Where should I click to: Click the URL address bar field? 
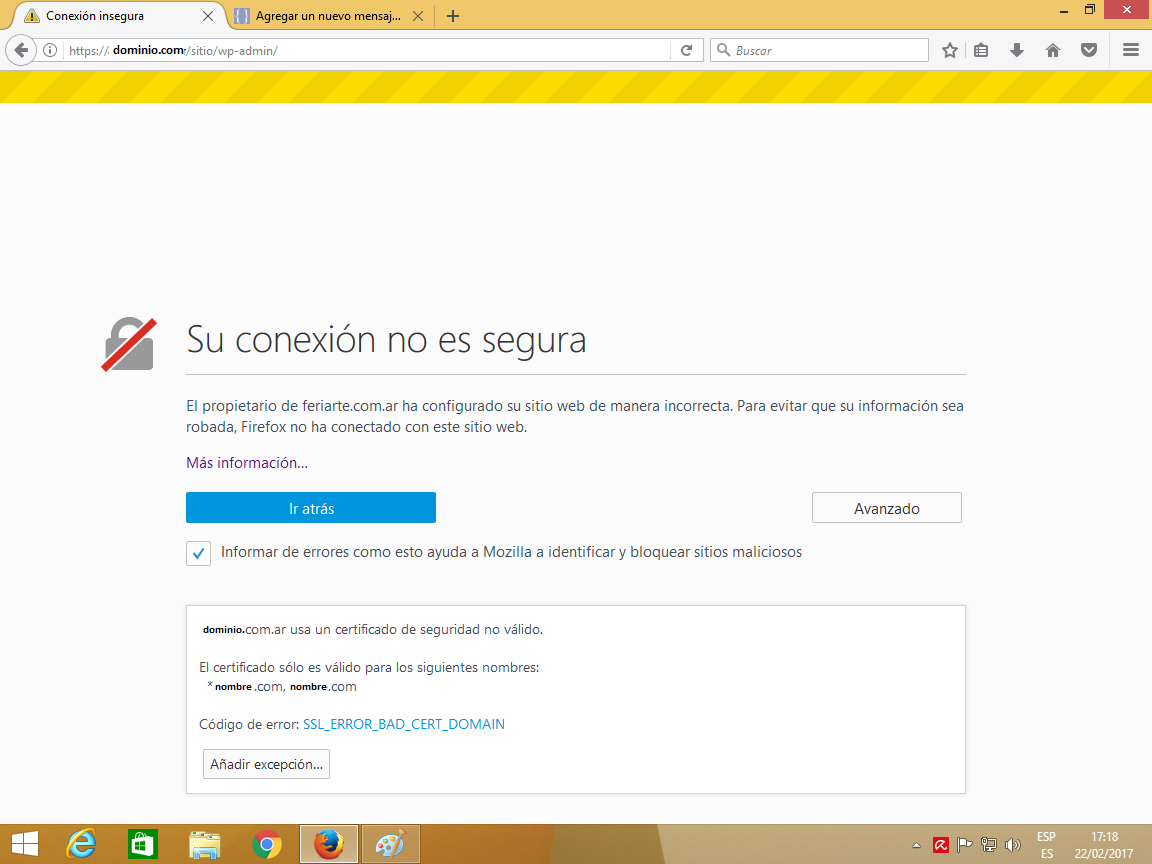click(367, 50)
